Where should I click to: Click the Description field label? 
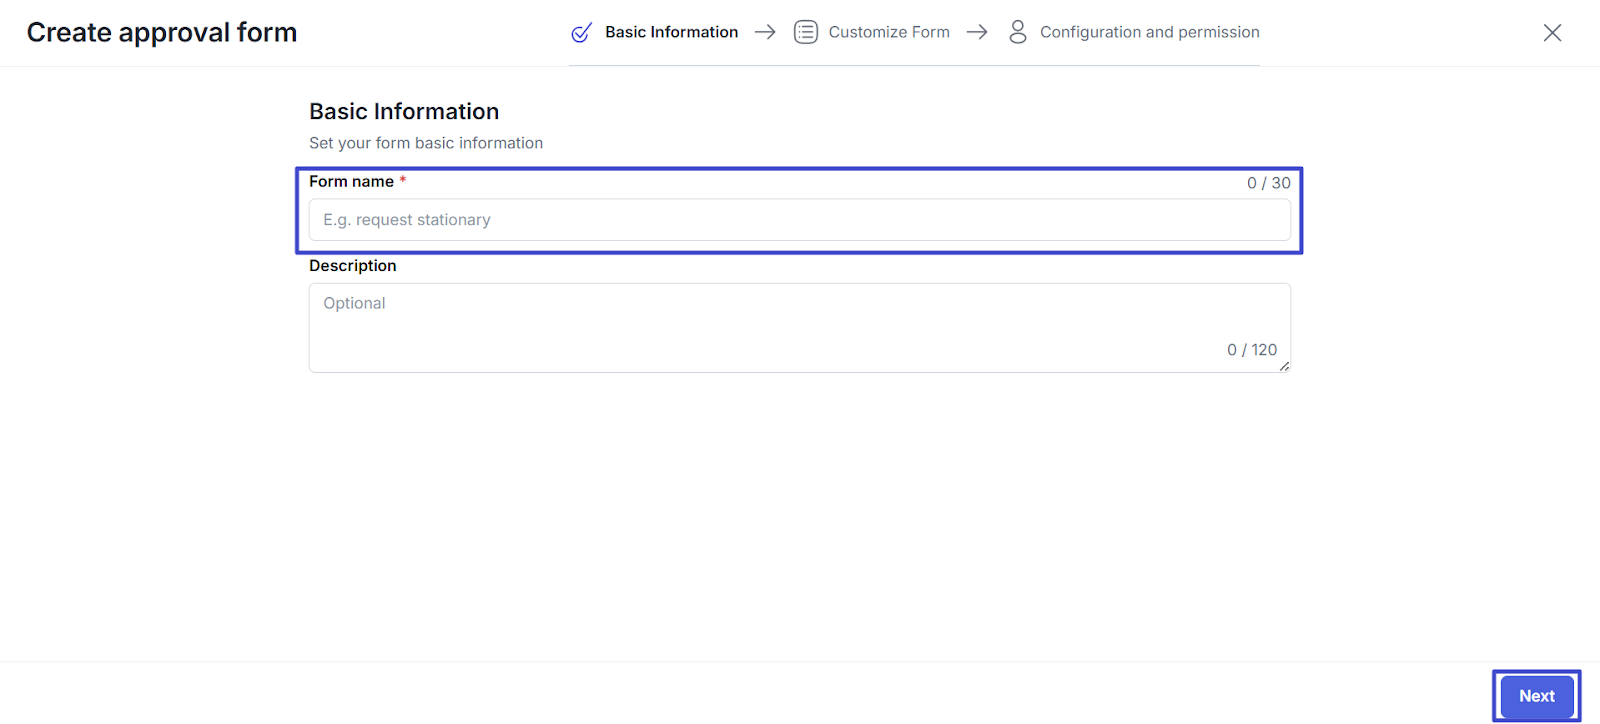click(352, 266)
